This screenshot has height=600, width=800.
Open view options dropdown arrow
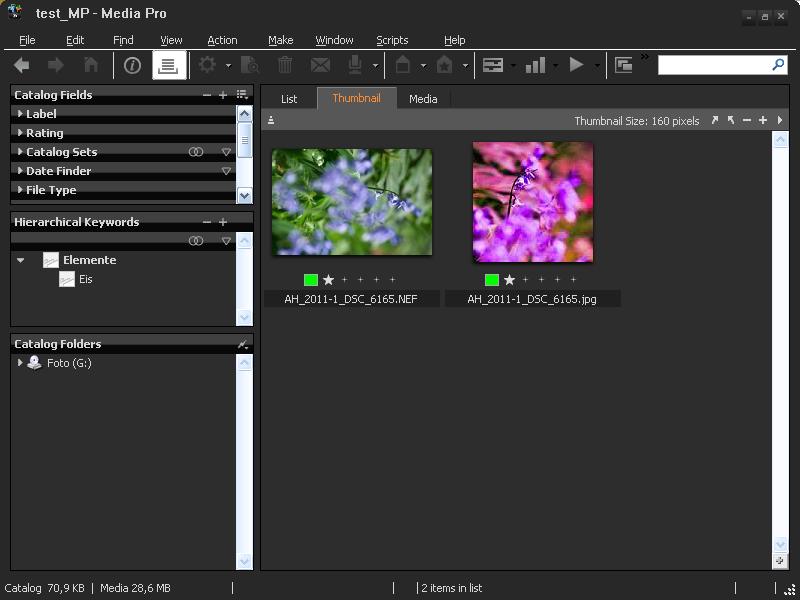(513, 66)
